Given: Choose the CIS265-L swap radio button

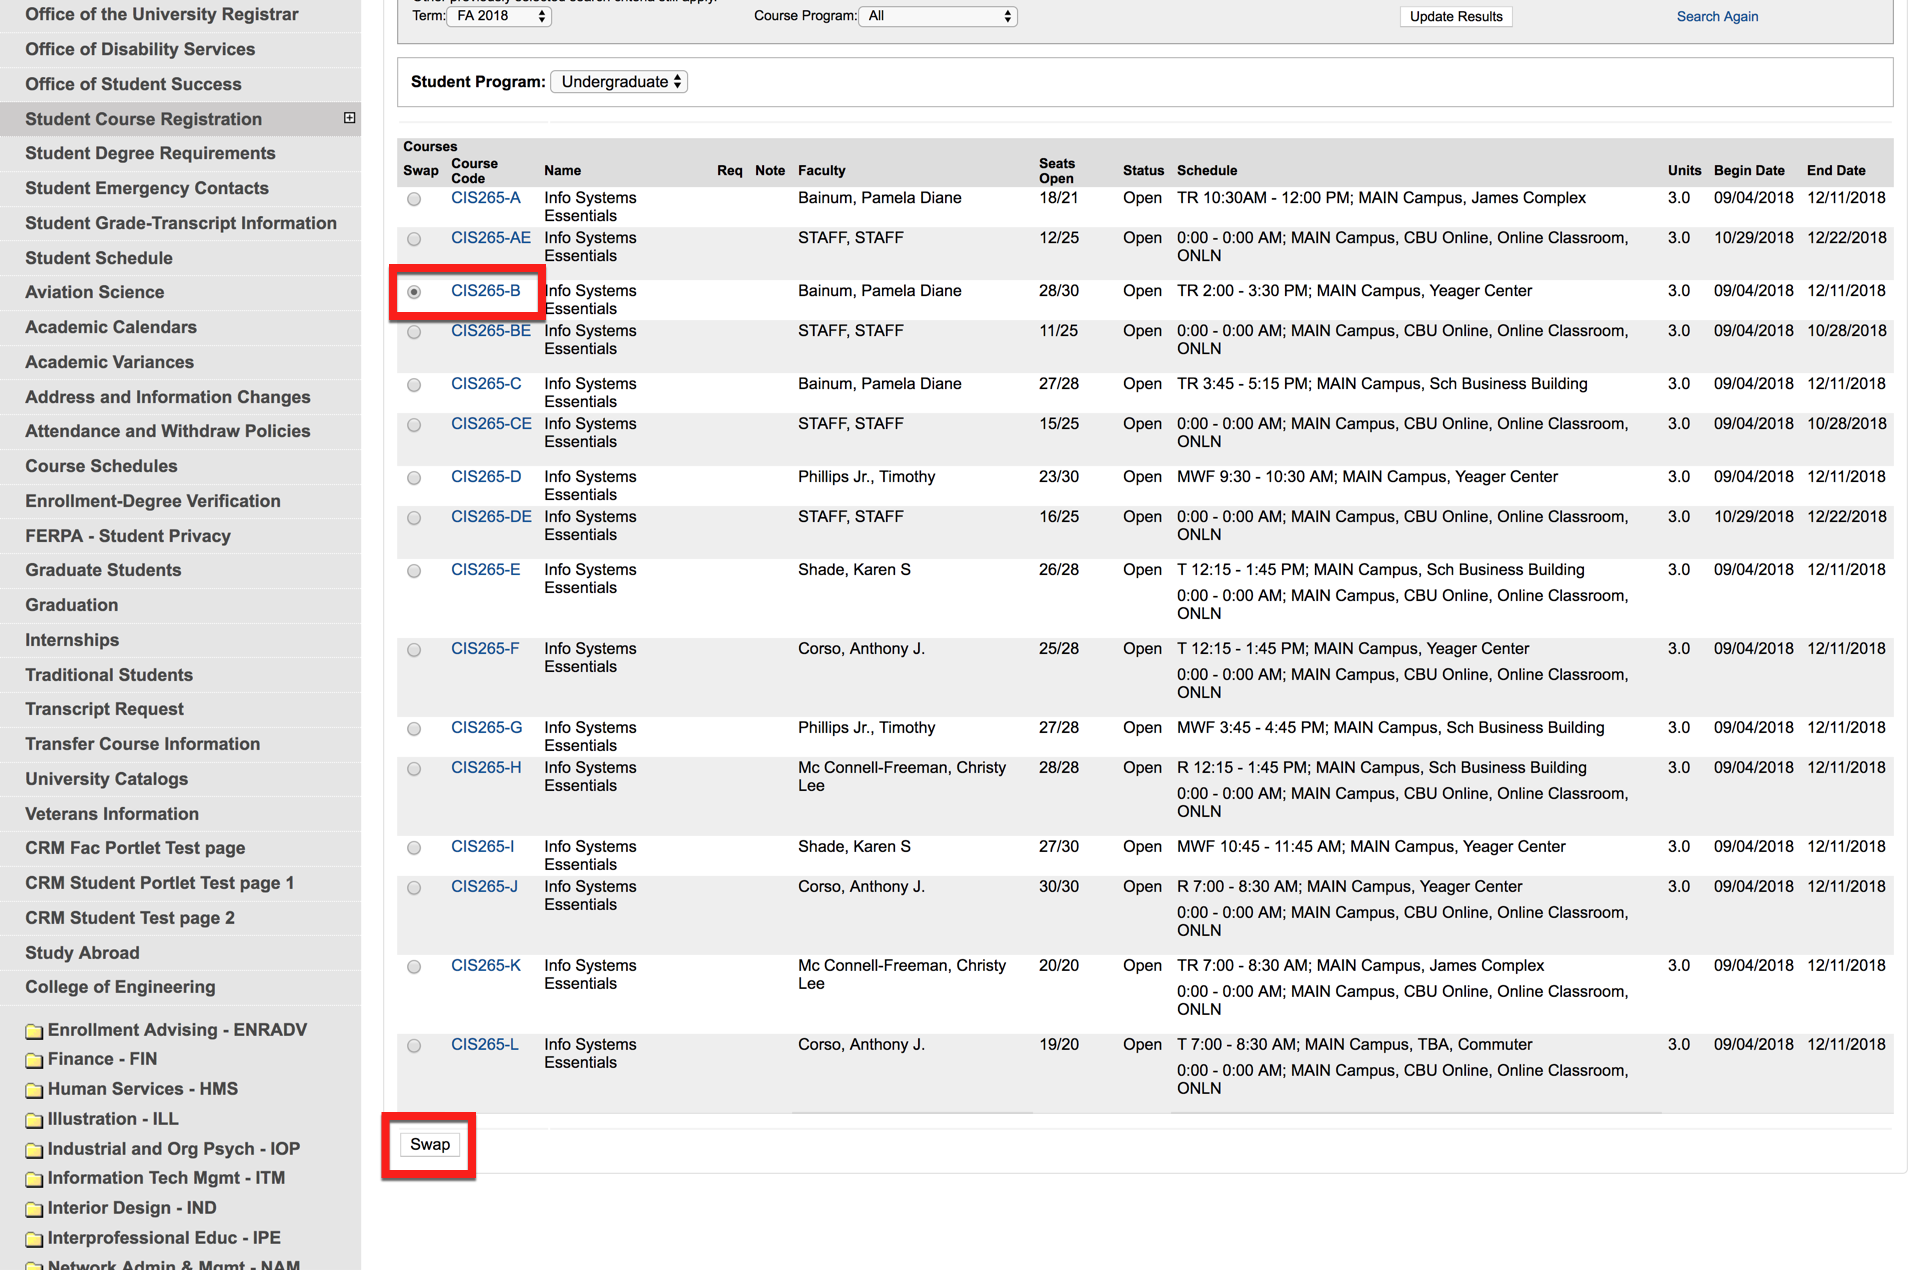Looking at the screenshot, I should pyautogui.click(x=414, y=1046).
